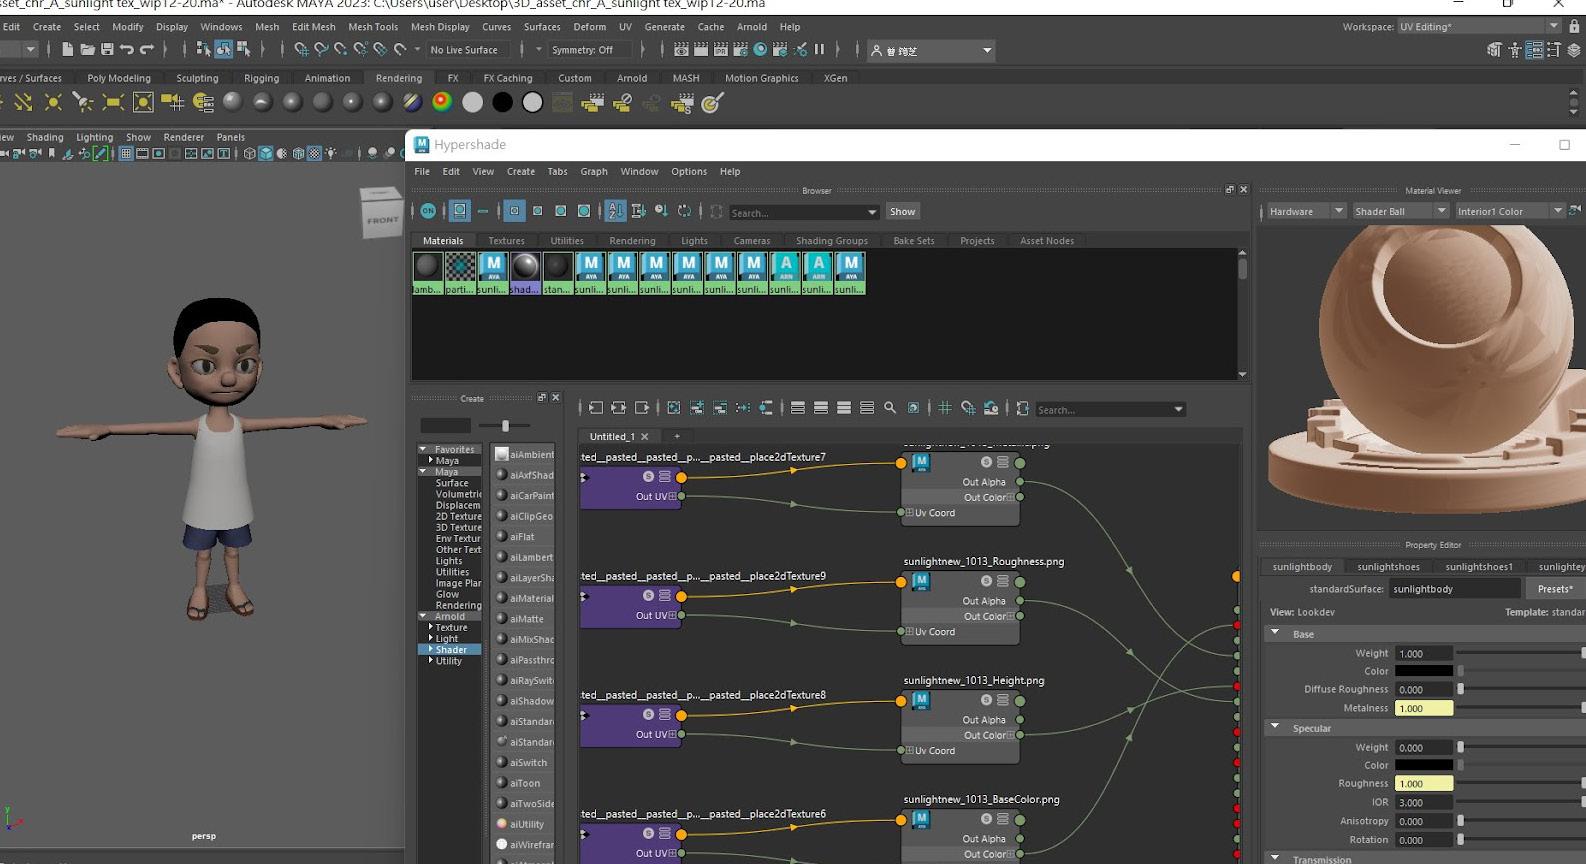Collapse the Specular section

click(1275, 728)
